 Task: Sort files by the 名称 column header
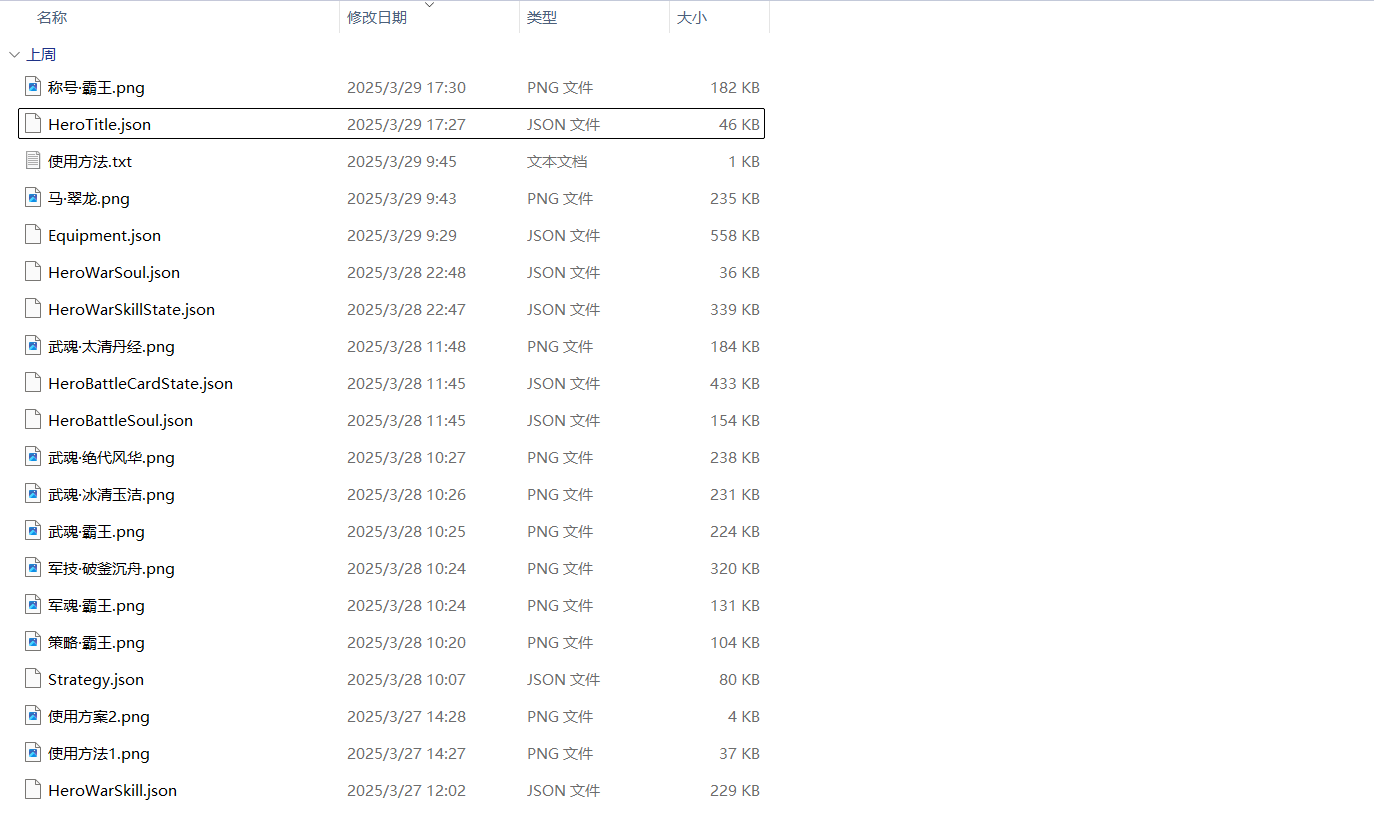pos(52,18)
